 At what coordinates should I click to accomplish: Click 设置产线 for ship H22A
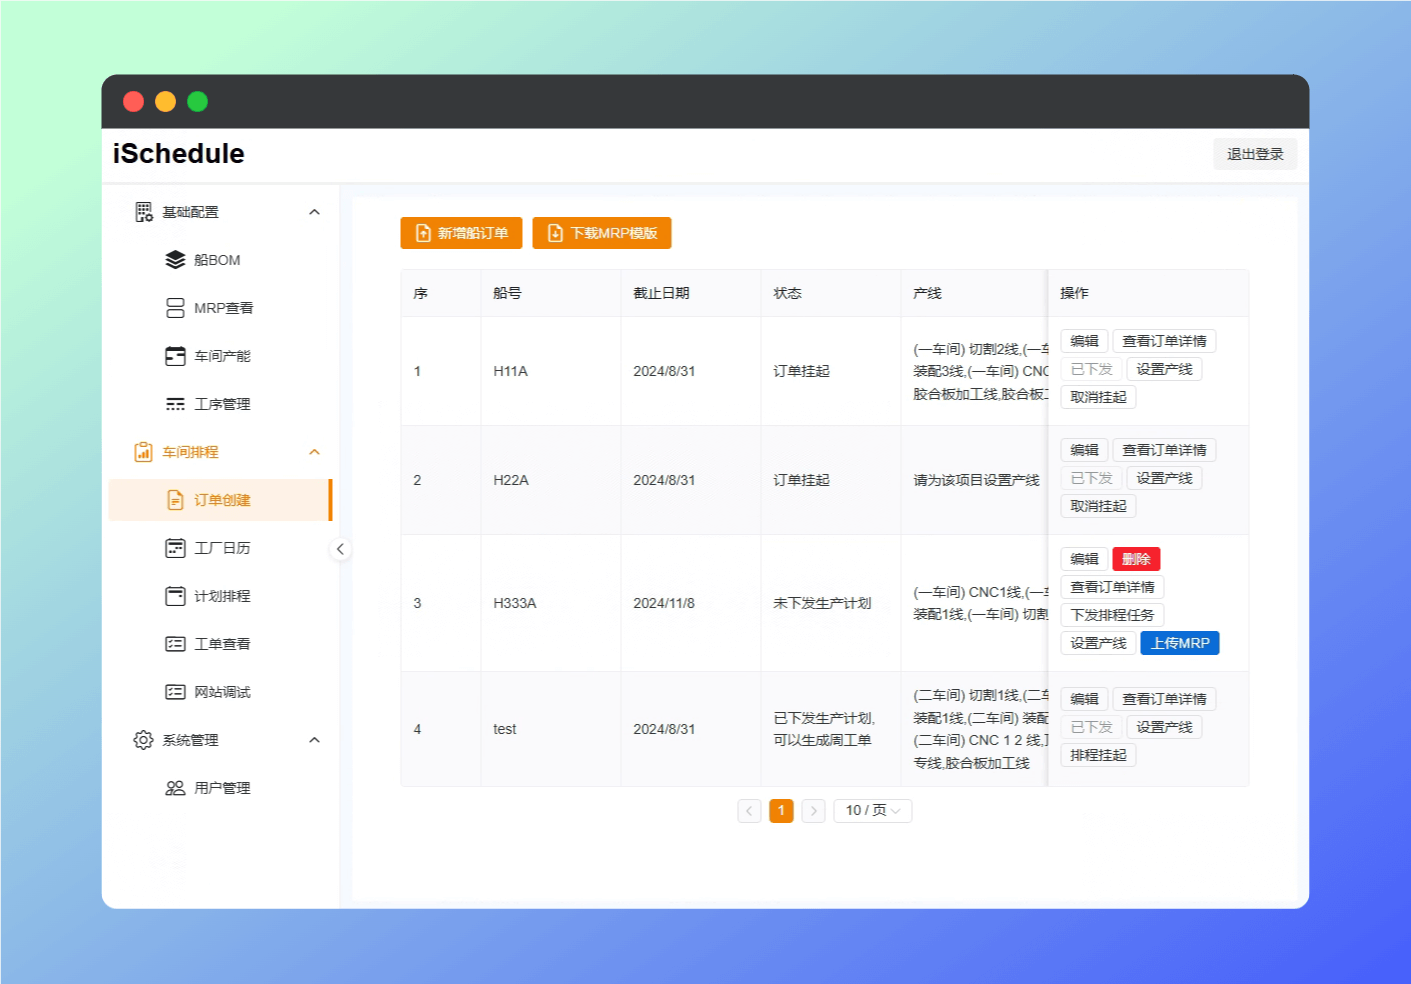point(1164,478)
